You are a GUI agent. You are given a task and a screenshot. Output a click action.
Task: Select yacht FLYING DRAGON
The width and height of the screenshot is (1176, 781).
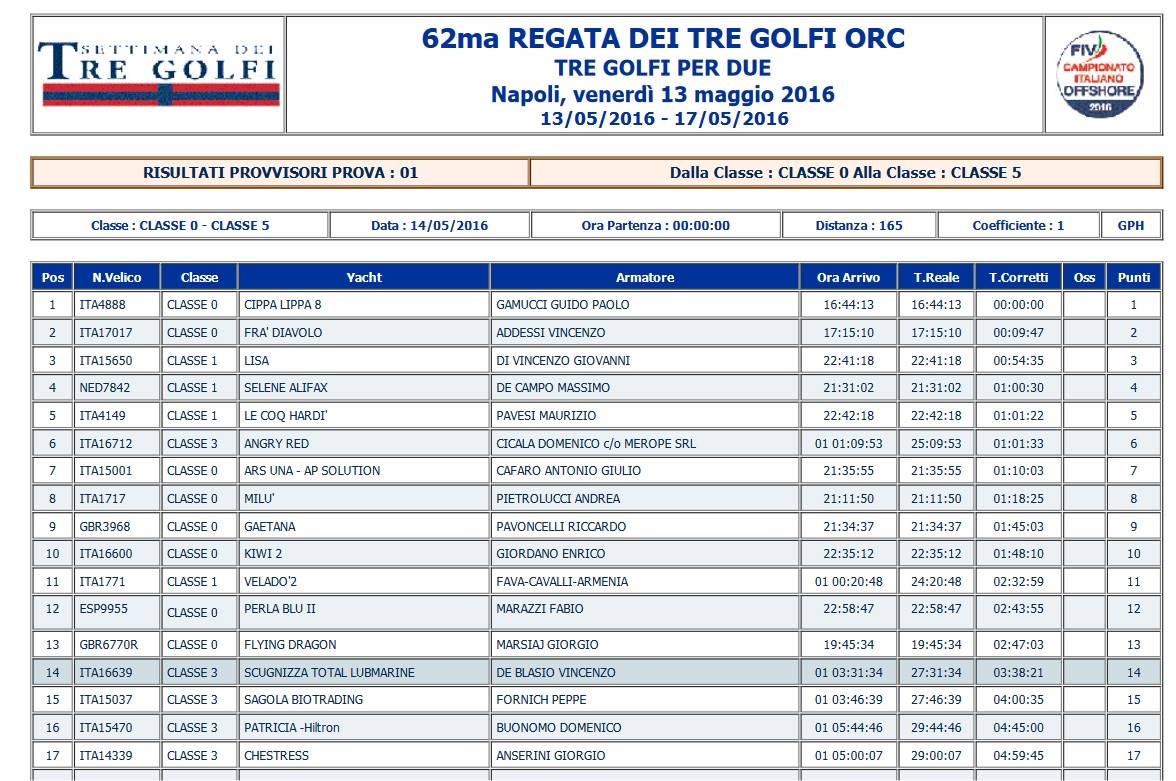[x=290, y=644]
